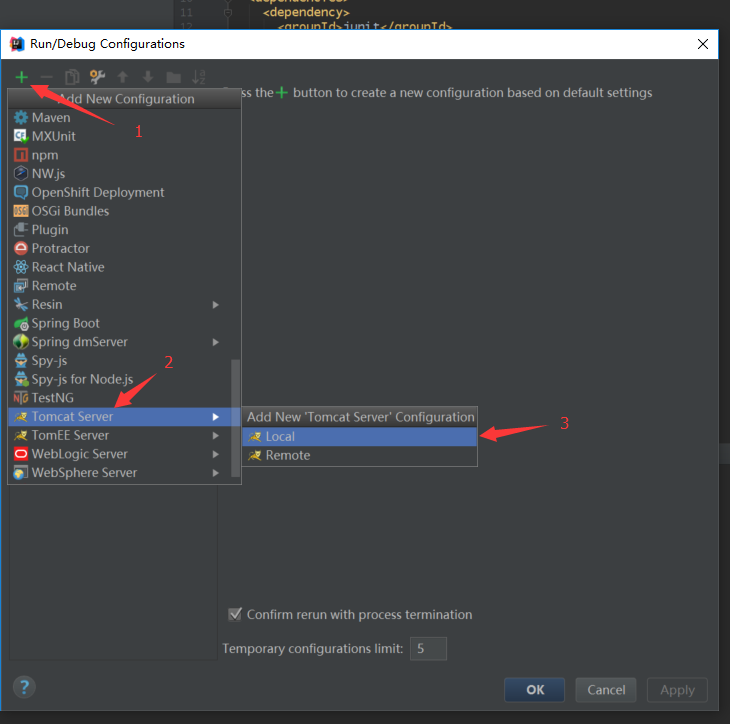
Task: Click the Temporary configurations limit field
Action: 428,649
